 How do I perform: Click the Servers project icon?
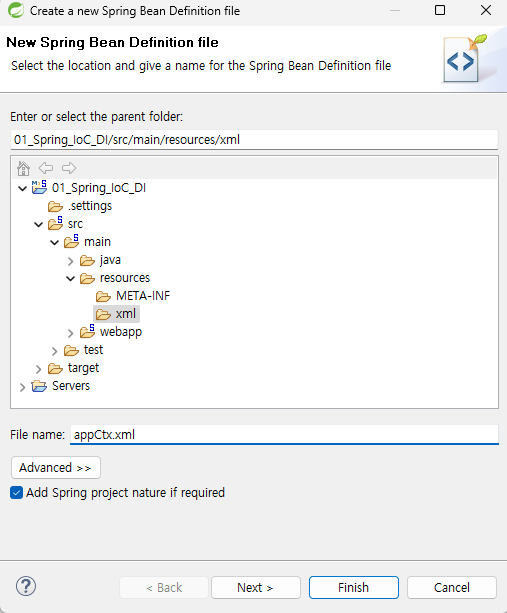(x=39, y=386)
